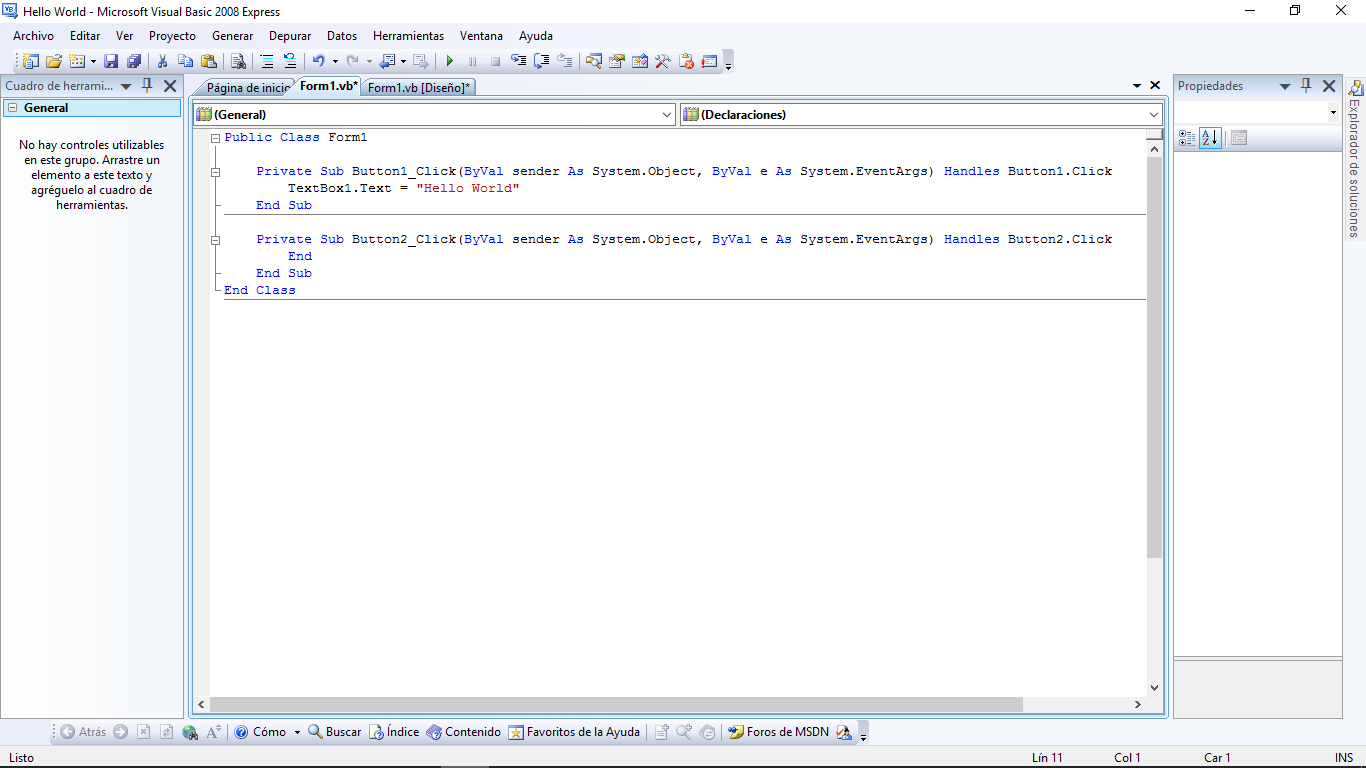Open Add New Item dropdown arrow
The height and width of the screenshot is (768, 1366).
tap(93, 61)
